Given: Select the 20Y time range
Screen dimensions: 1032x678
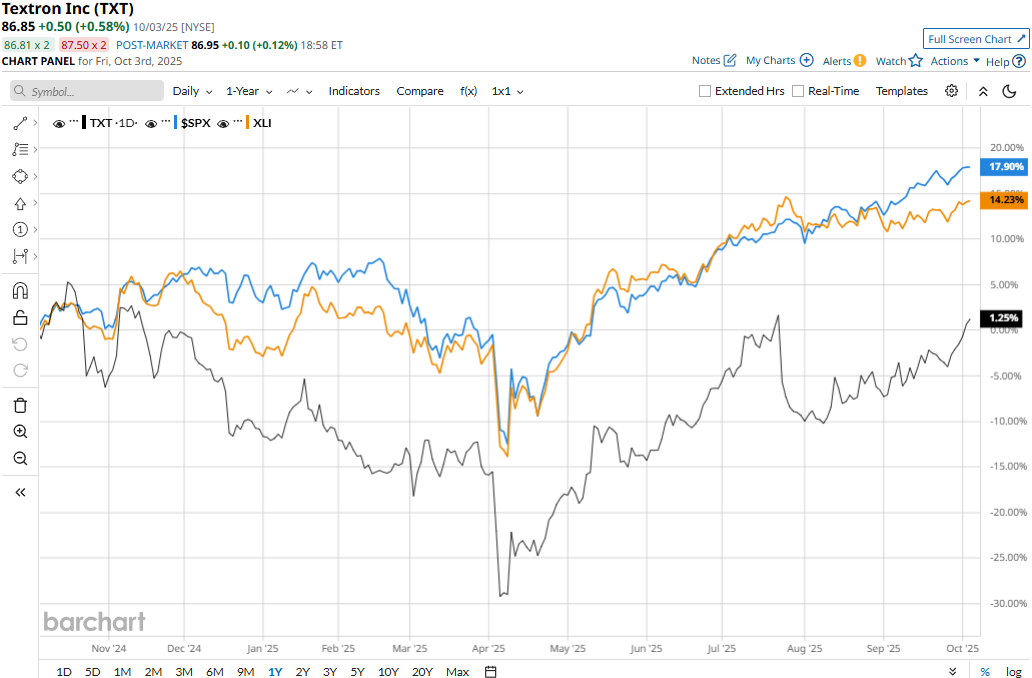Looking at the screenshot, I should (x=422, y=671).
